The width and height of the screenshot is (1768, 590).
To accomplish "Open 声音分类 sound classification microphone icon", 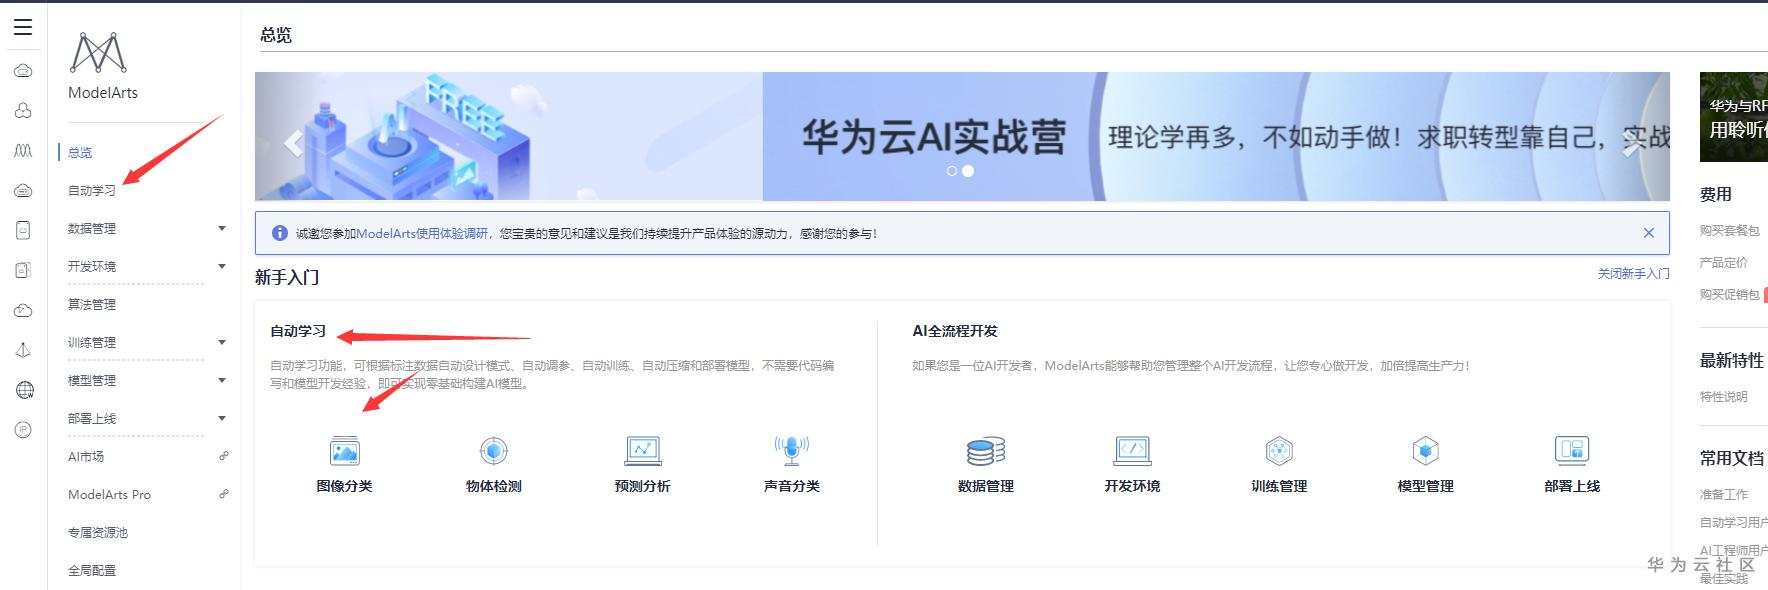I will [791, 451].
